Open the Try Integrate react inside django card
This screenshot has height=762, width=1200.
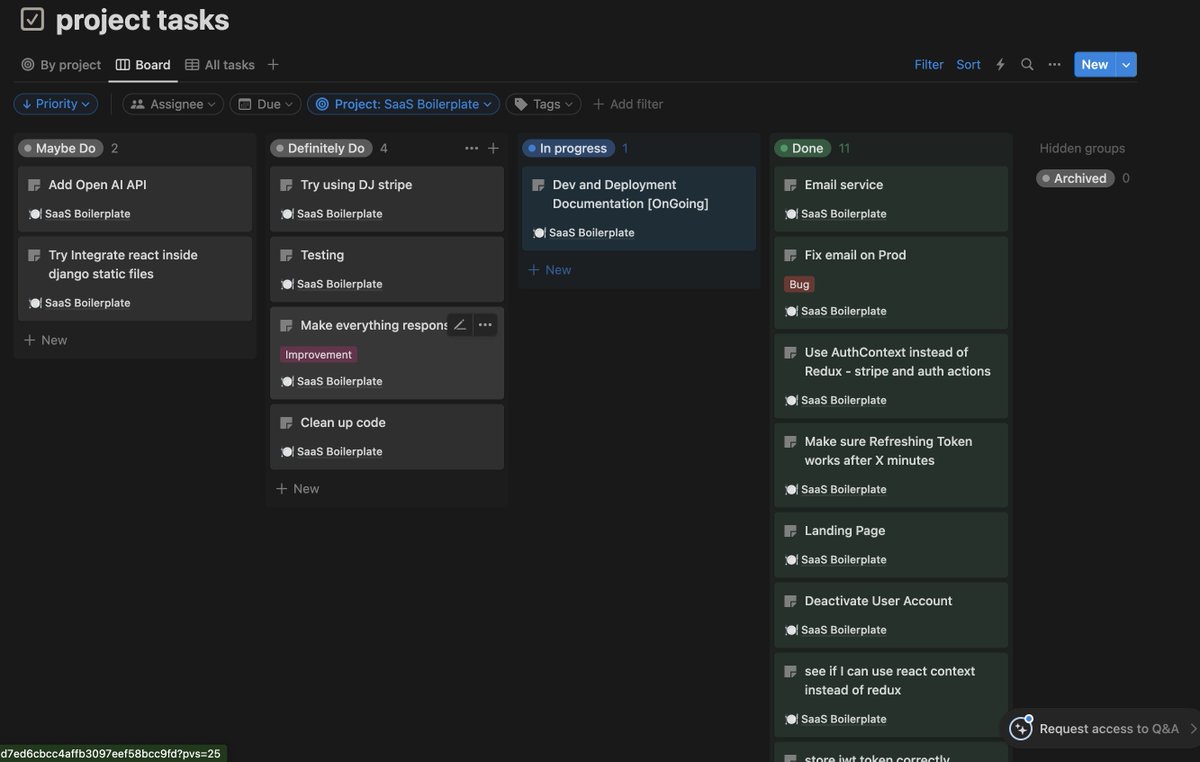[x=135, y=278]
